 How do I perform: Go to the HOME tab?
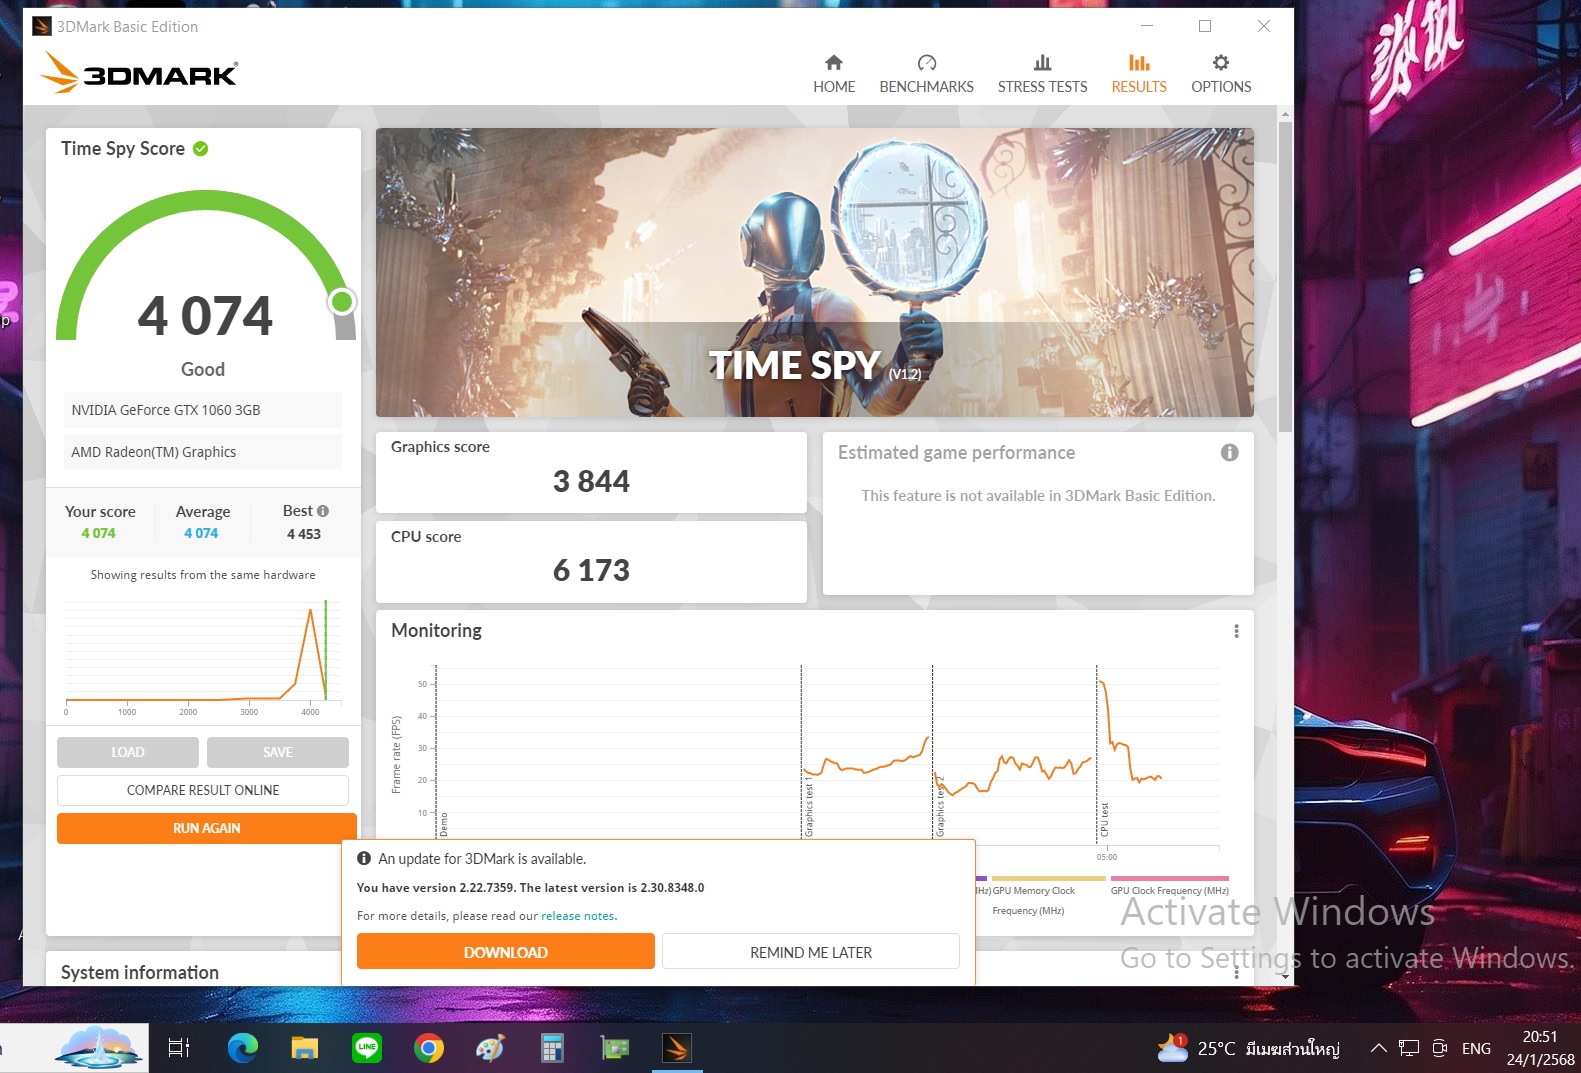coord(833,74)
